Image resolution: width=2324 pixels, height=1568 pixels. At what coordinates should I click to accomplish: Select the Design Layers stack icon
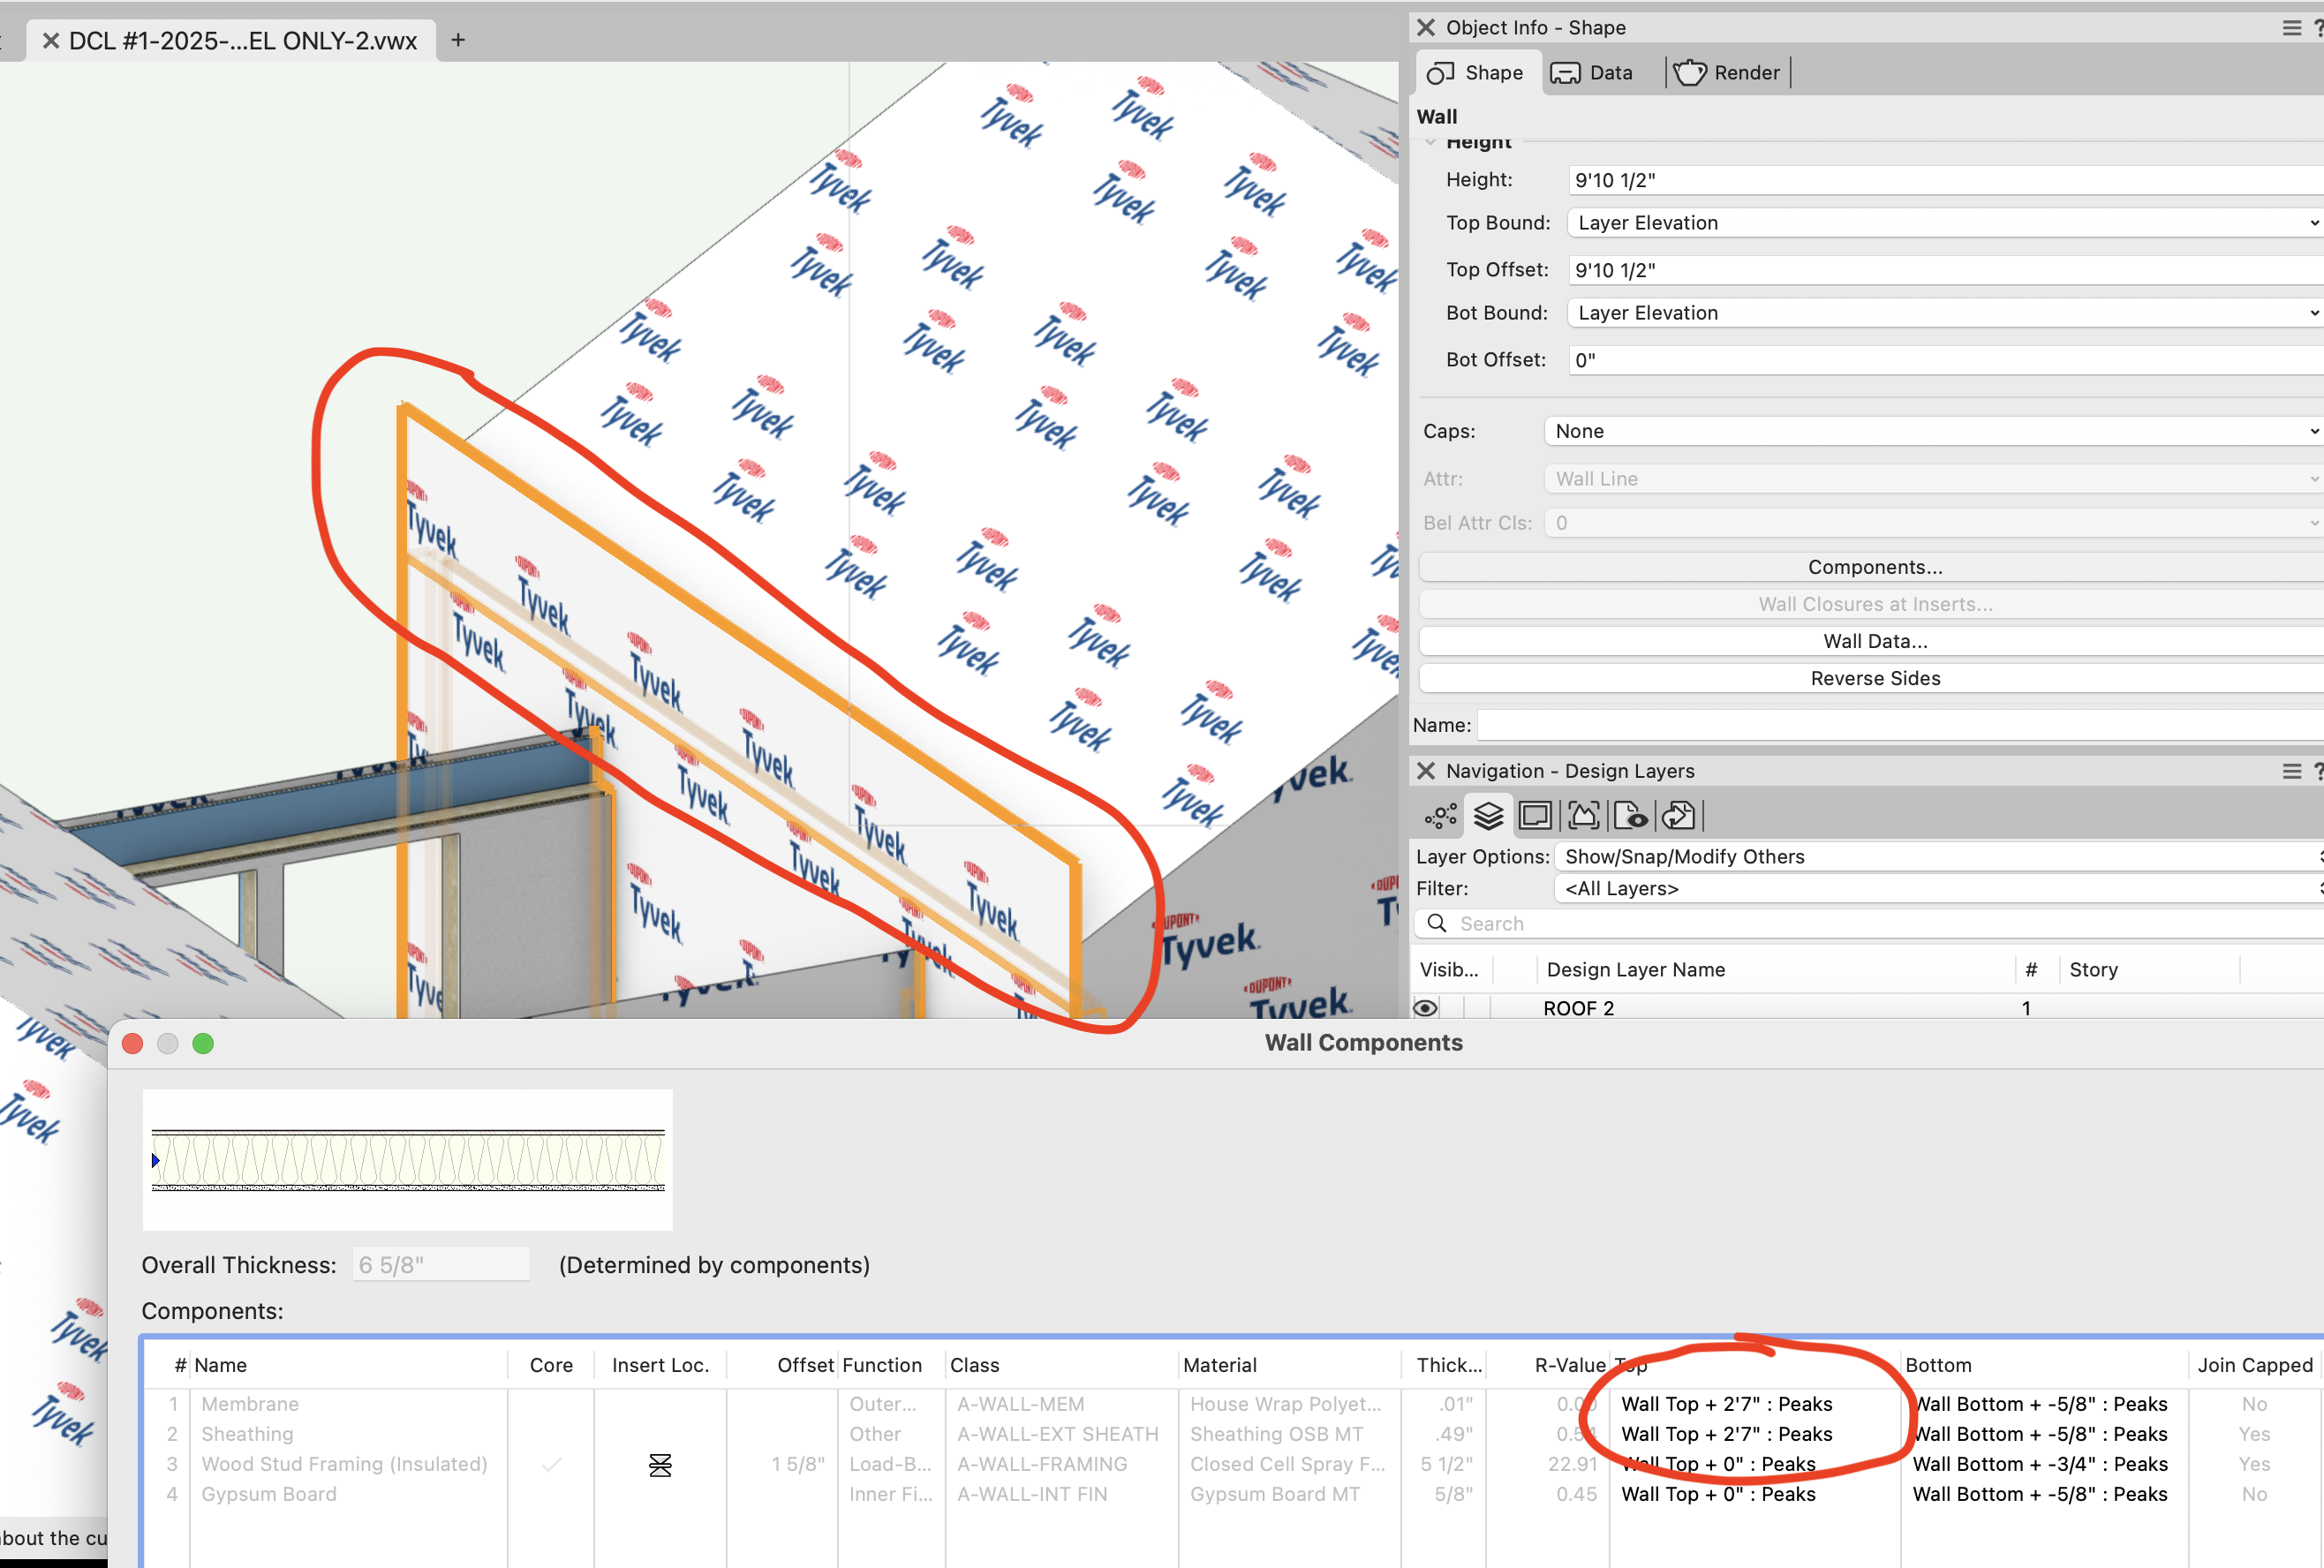[1488, 816]
